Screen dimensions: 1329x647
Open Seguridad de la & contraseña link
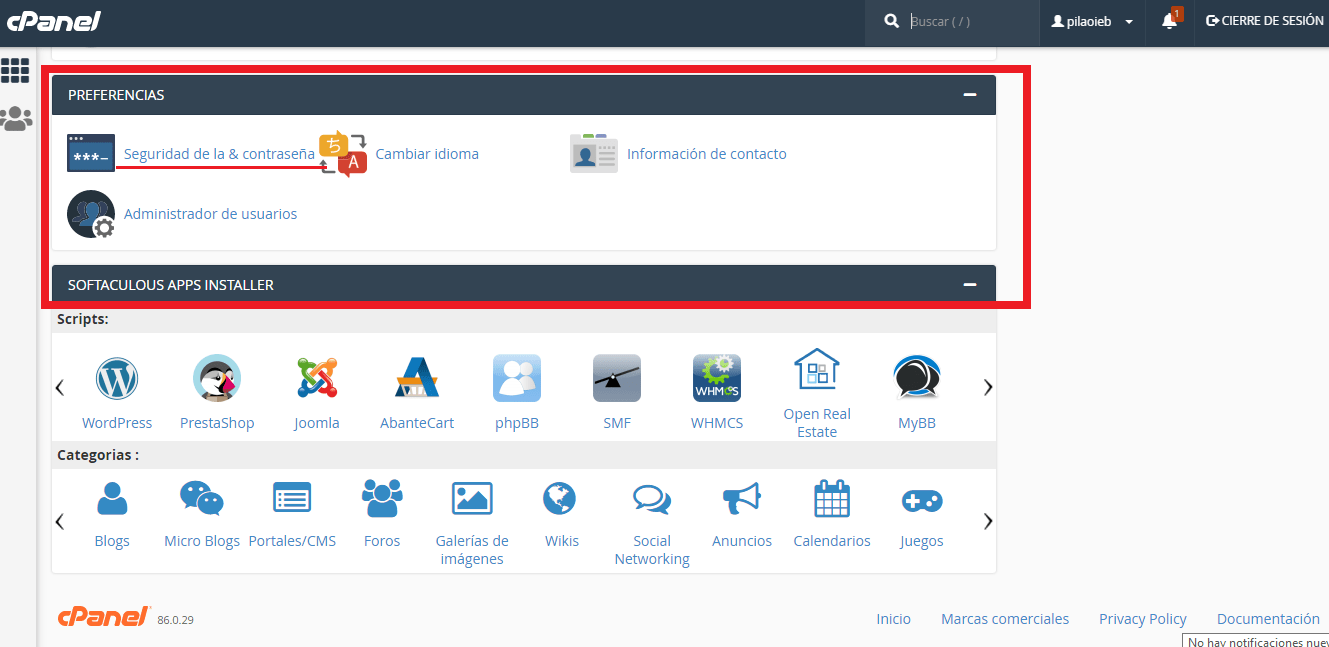click(x=219, y=154)
